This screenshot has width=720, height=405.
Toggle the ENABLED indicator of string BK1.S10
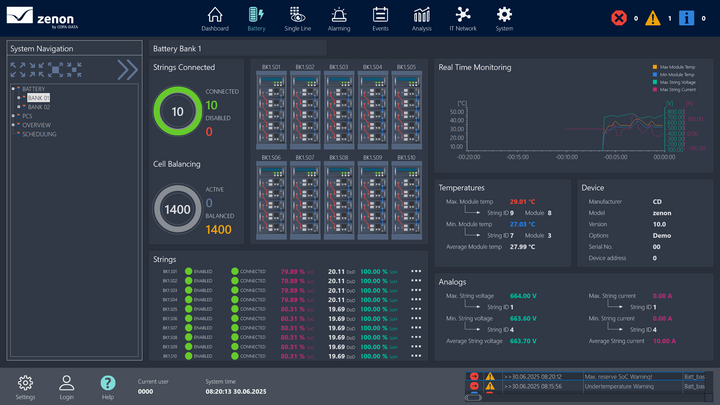[188, 356]
